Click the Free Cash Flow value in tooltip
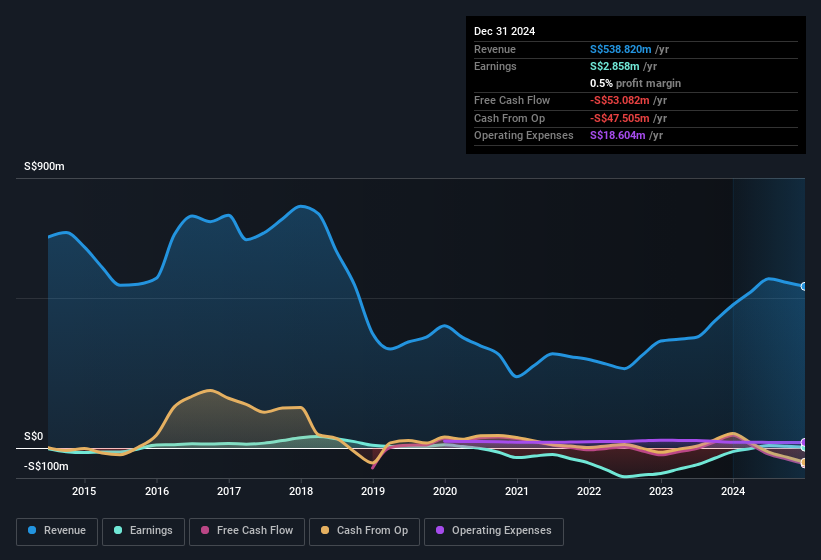821x560 pixels. 620,100
